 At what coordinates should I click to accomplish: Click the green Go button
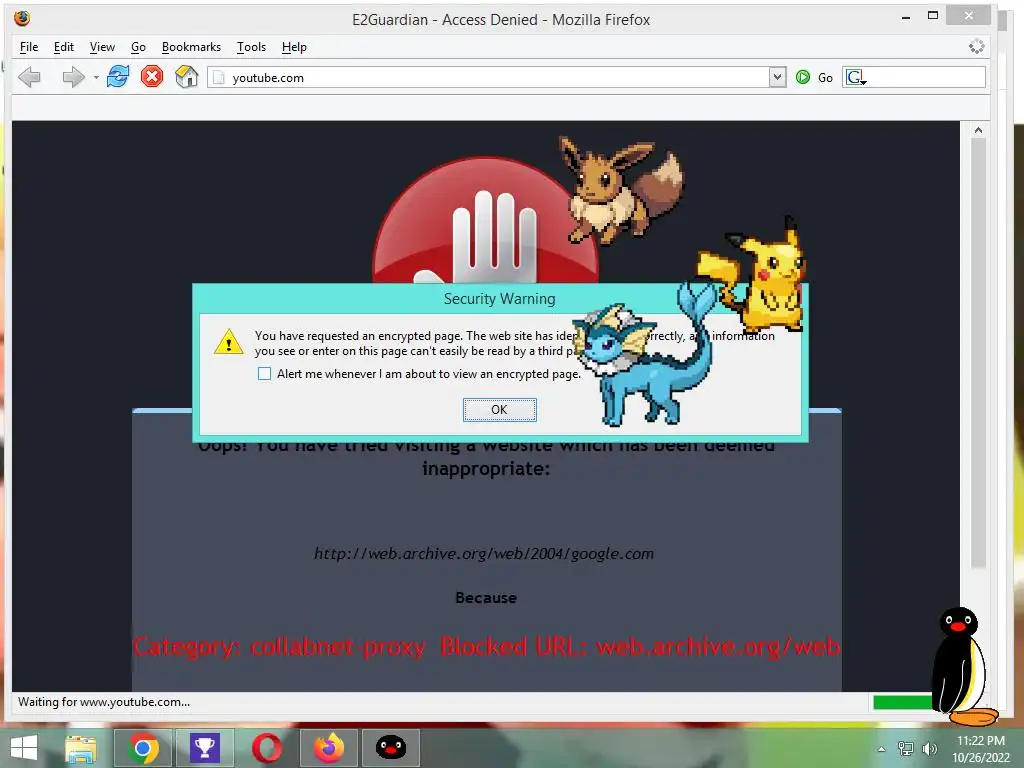click(x=814, y=78)
